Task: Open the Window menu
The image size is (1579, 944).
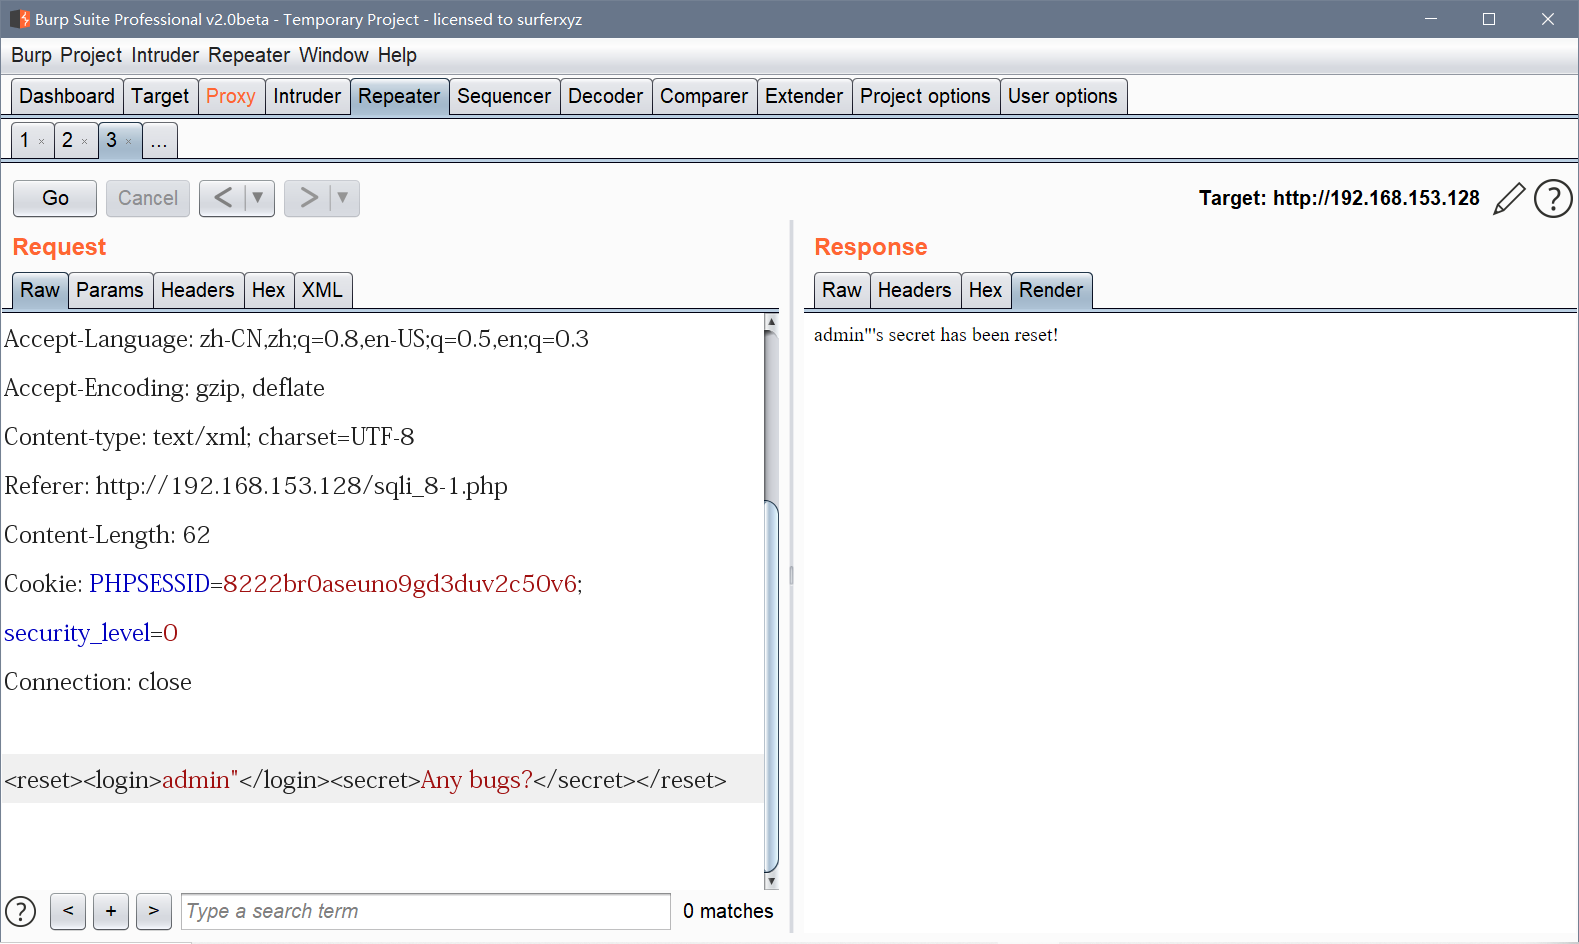Action: [x=334, y=55]
